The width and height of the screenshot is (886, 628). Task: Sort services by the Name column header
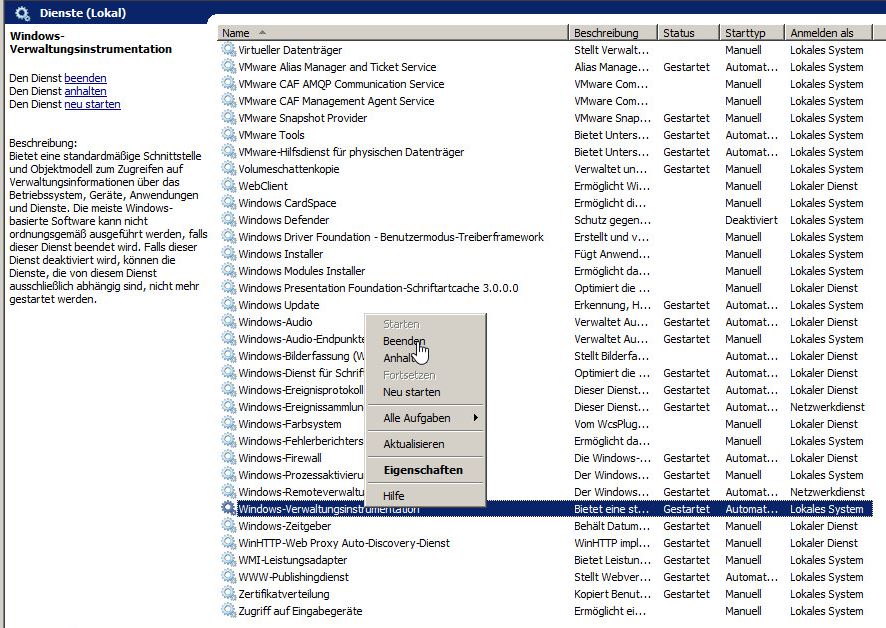click(x=393, y=33)
